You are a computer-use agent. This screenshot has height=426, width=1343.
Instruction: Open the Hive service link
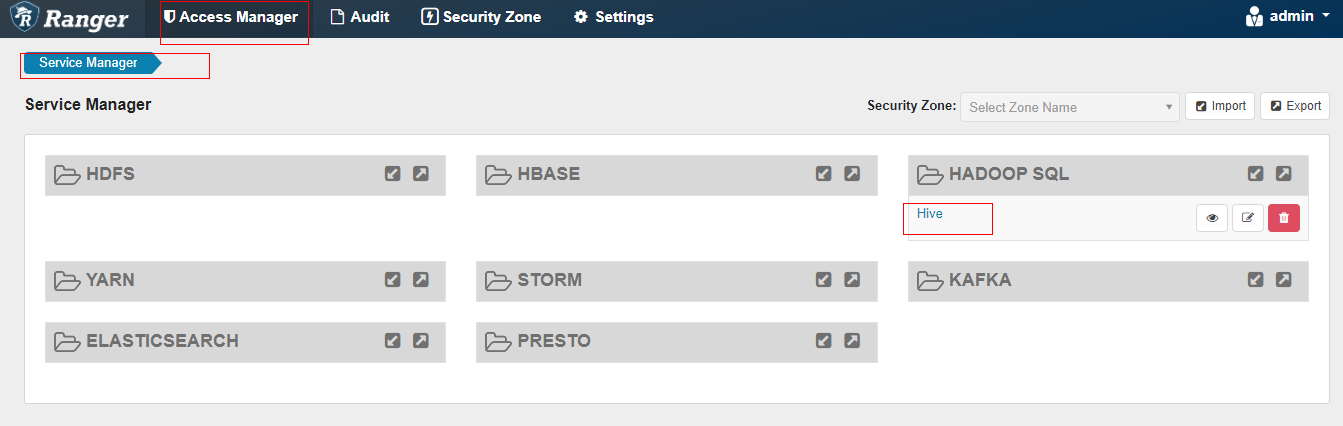930,214
